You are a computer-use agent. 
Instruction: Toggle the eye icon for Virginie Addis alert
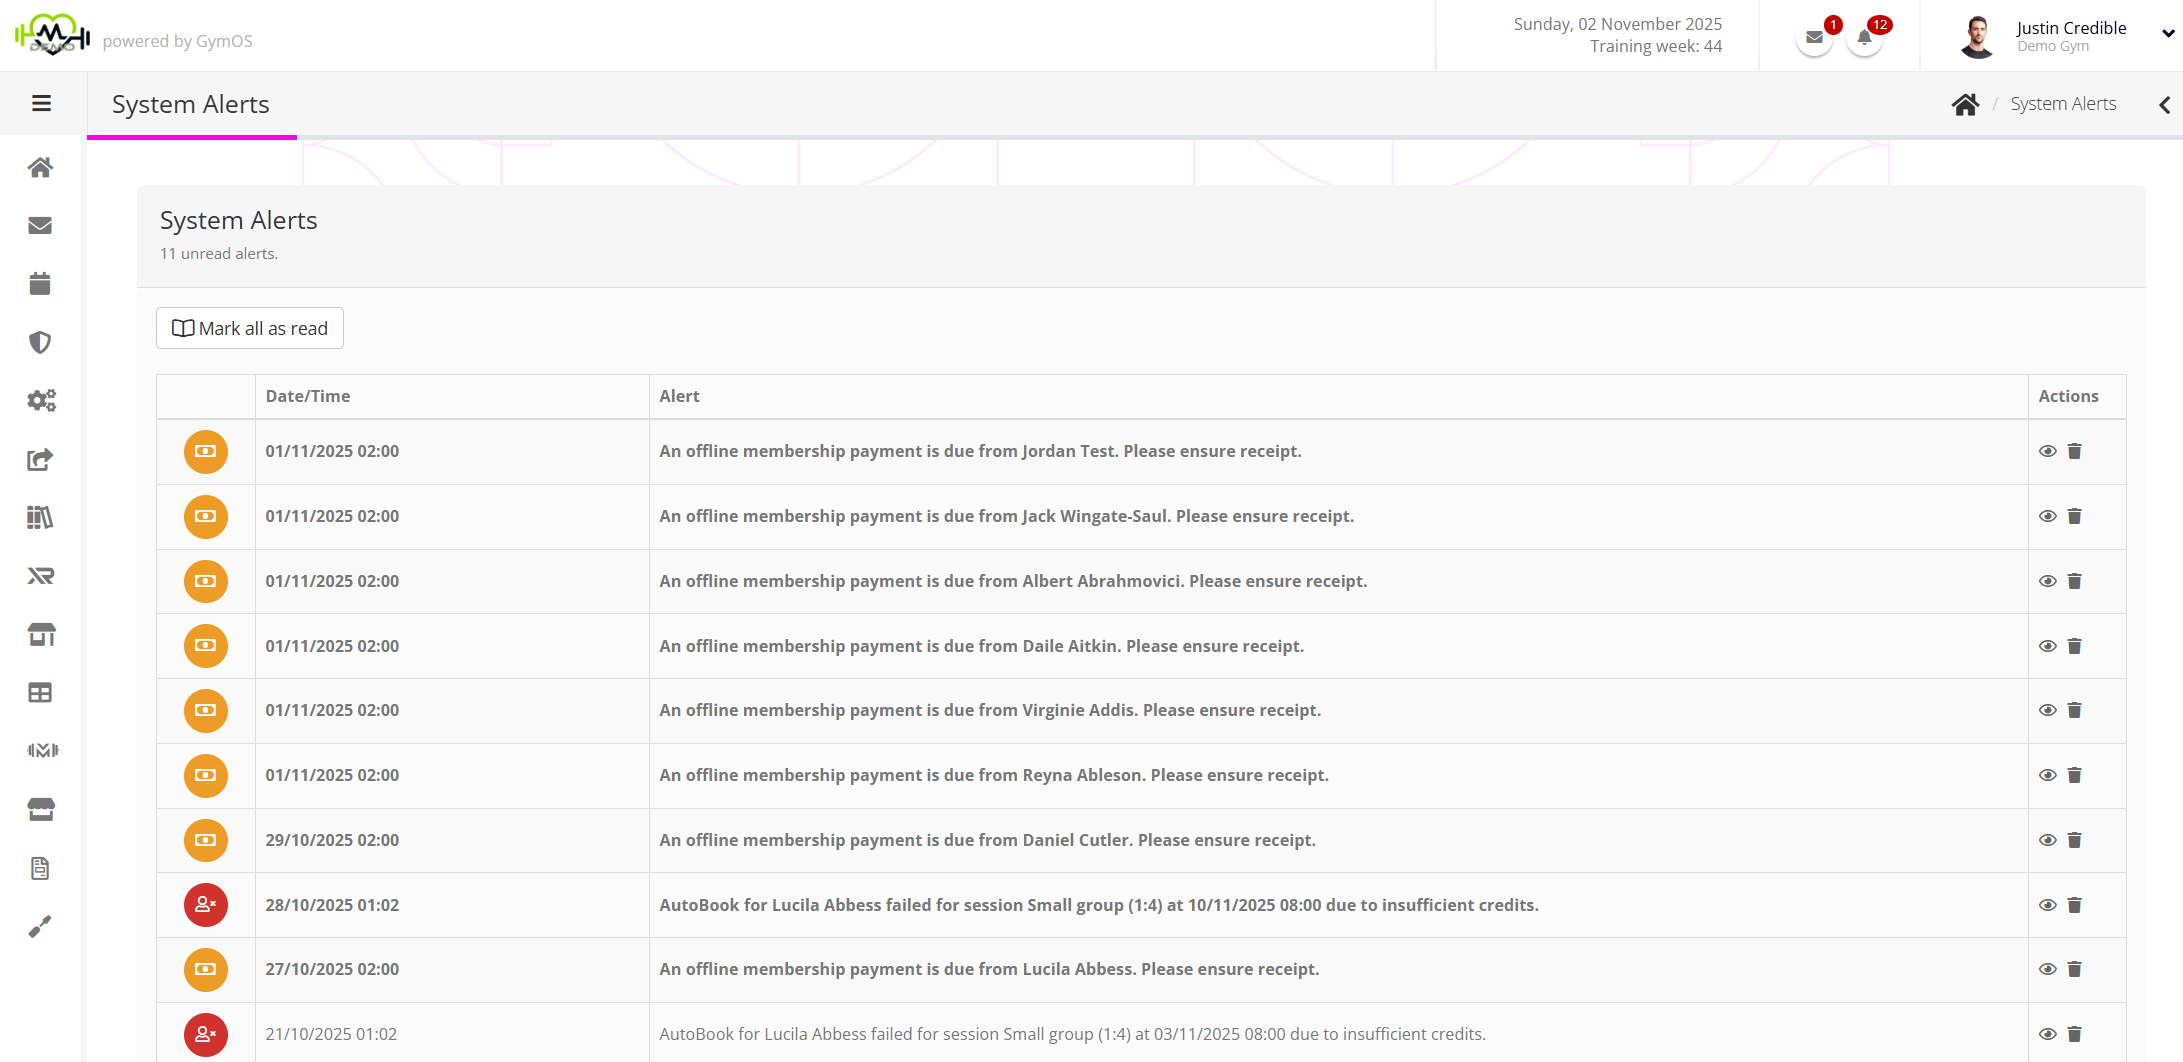(2047, 711)
